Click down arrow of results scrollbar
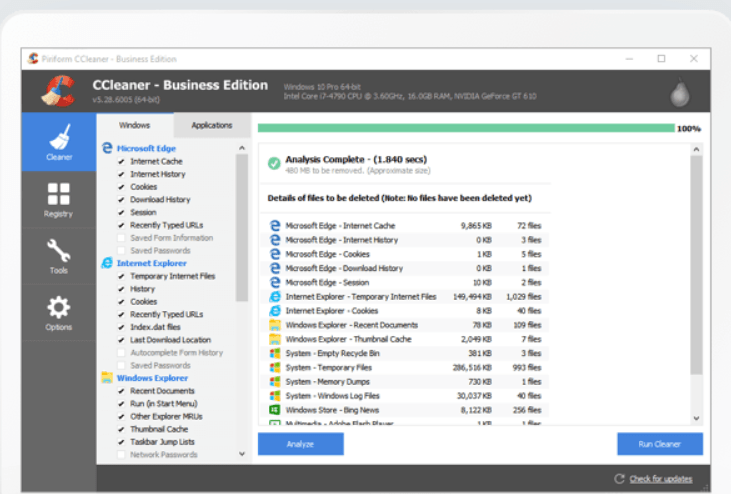Screen dimensions: 731x494 coord(697,418)
